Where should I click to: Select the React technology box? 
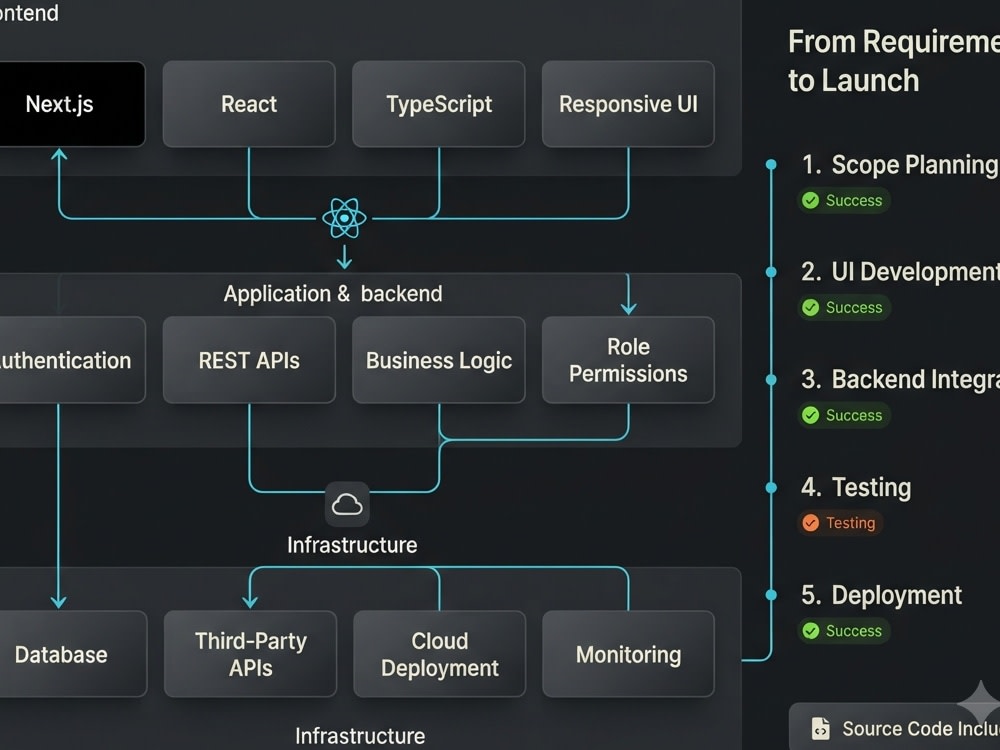coord(249,104)
